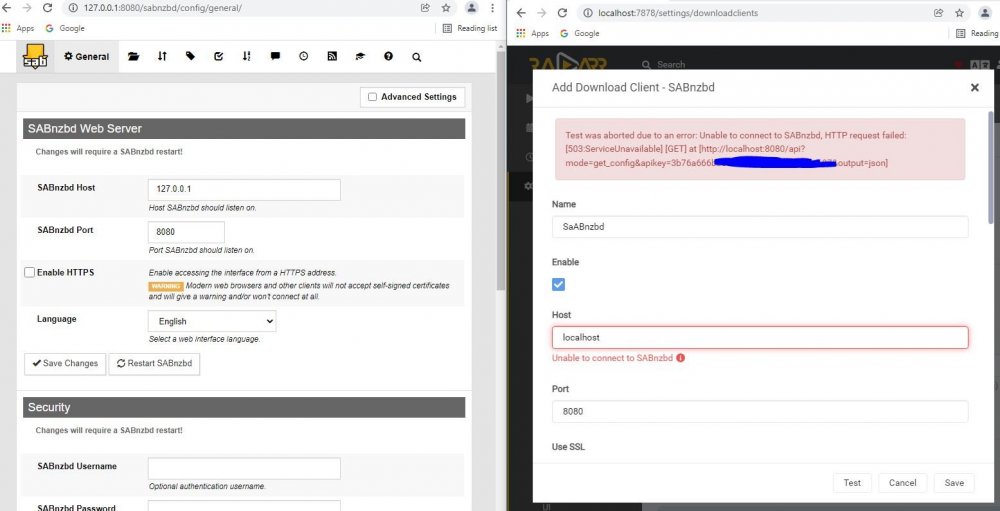Open the Notifications speech bubble tab
Viewport: 1000px width, 511px height.
(x=276, y=57)
